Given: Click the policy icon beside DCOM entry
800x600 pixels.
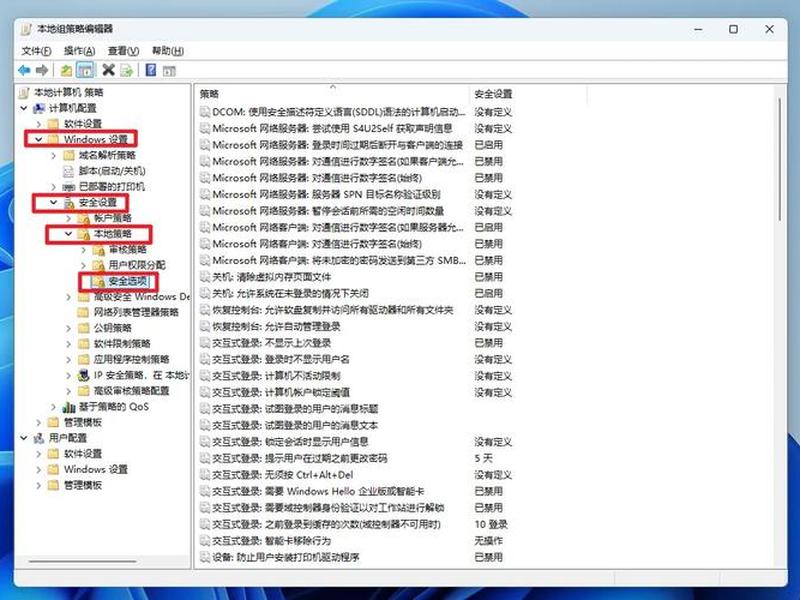Looking at the screenshot, I should pyautogui.click(x=205, y=112).
